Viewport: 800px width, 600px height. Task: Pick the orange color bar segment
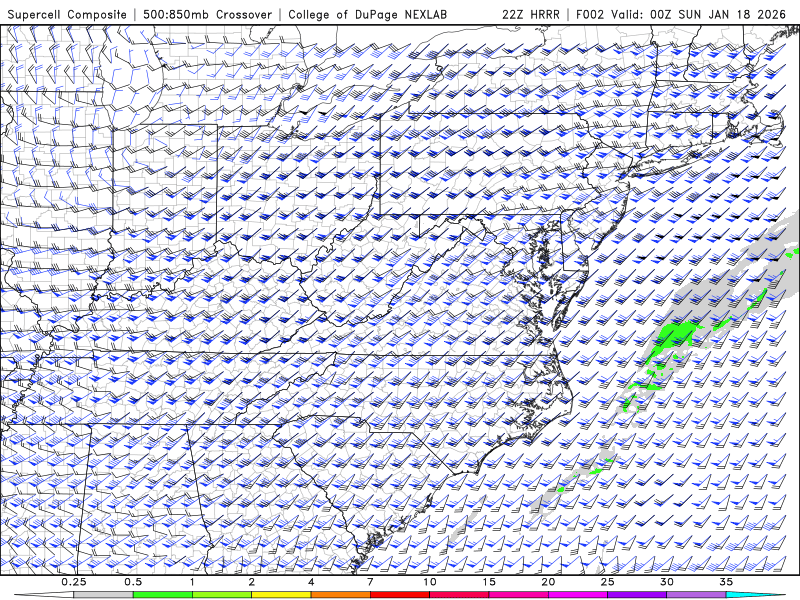[340, 595]
